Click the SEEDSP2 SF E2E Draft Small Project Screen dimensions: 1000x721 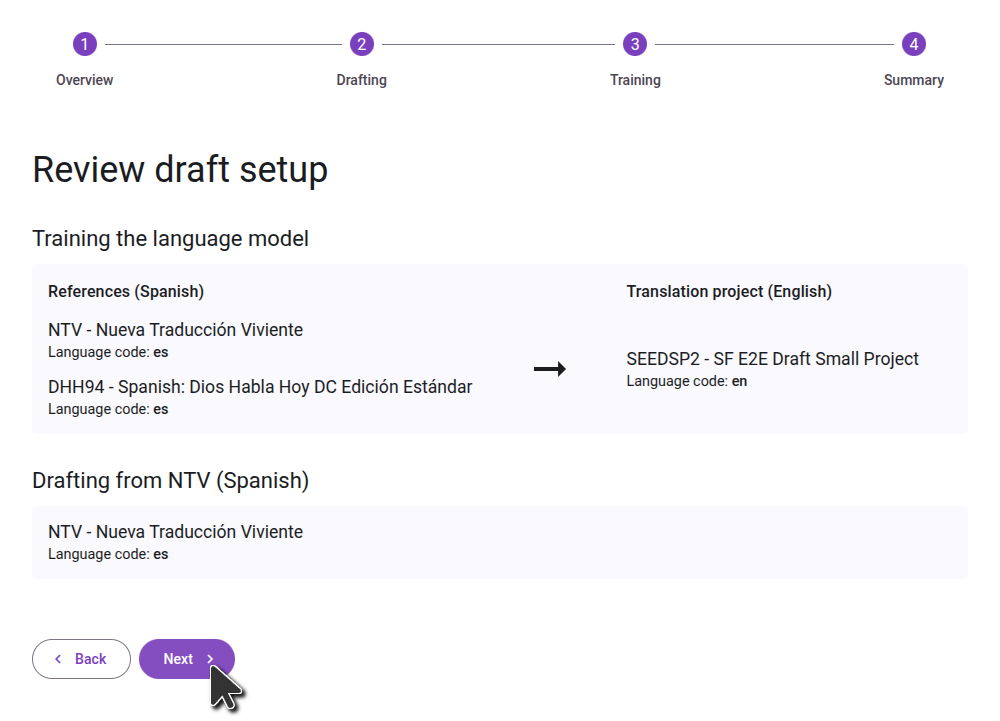click(772, 359)
